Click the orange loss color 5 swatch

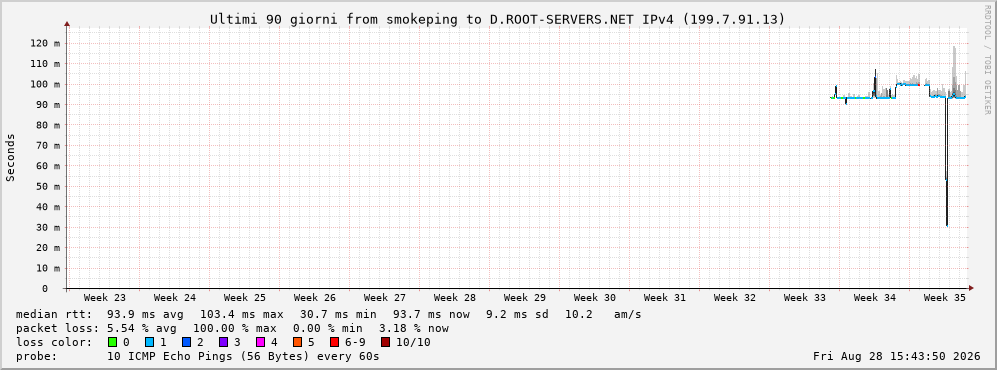[x=297, y=342]
